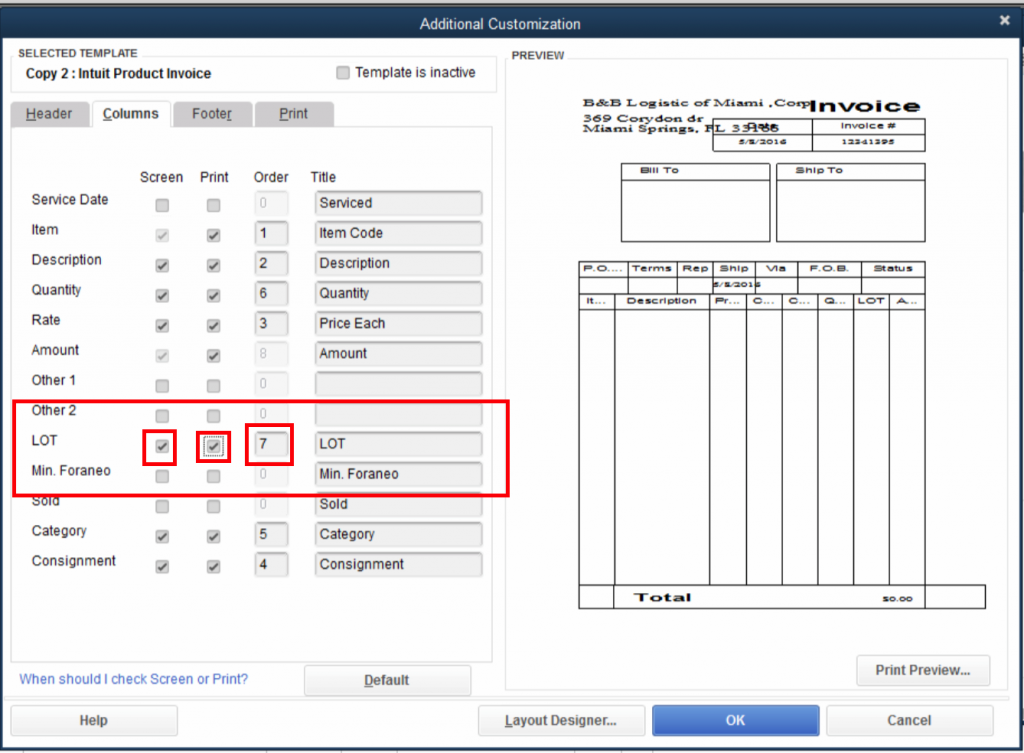This screenshot has height=753, width=1024.
Task: Check the Service Date Screen checkbox
Action: click(x=162, y=205)
